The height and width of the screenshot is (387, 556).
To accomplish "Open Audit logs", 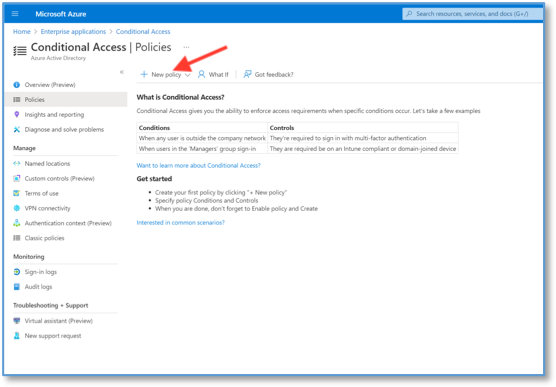I will (38, 287).
